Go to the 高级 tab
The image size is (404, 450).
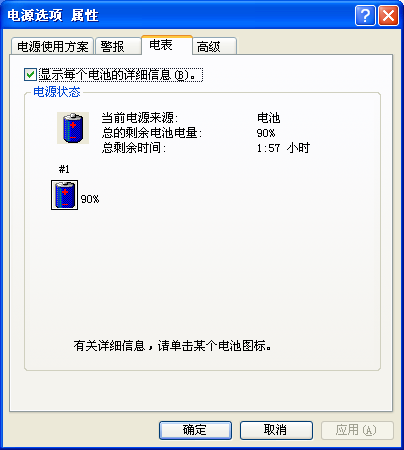coord(215,46)
